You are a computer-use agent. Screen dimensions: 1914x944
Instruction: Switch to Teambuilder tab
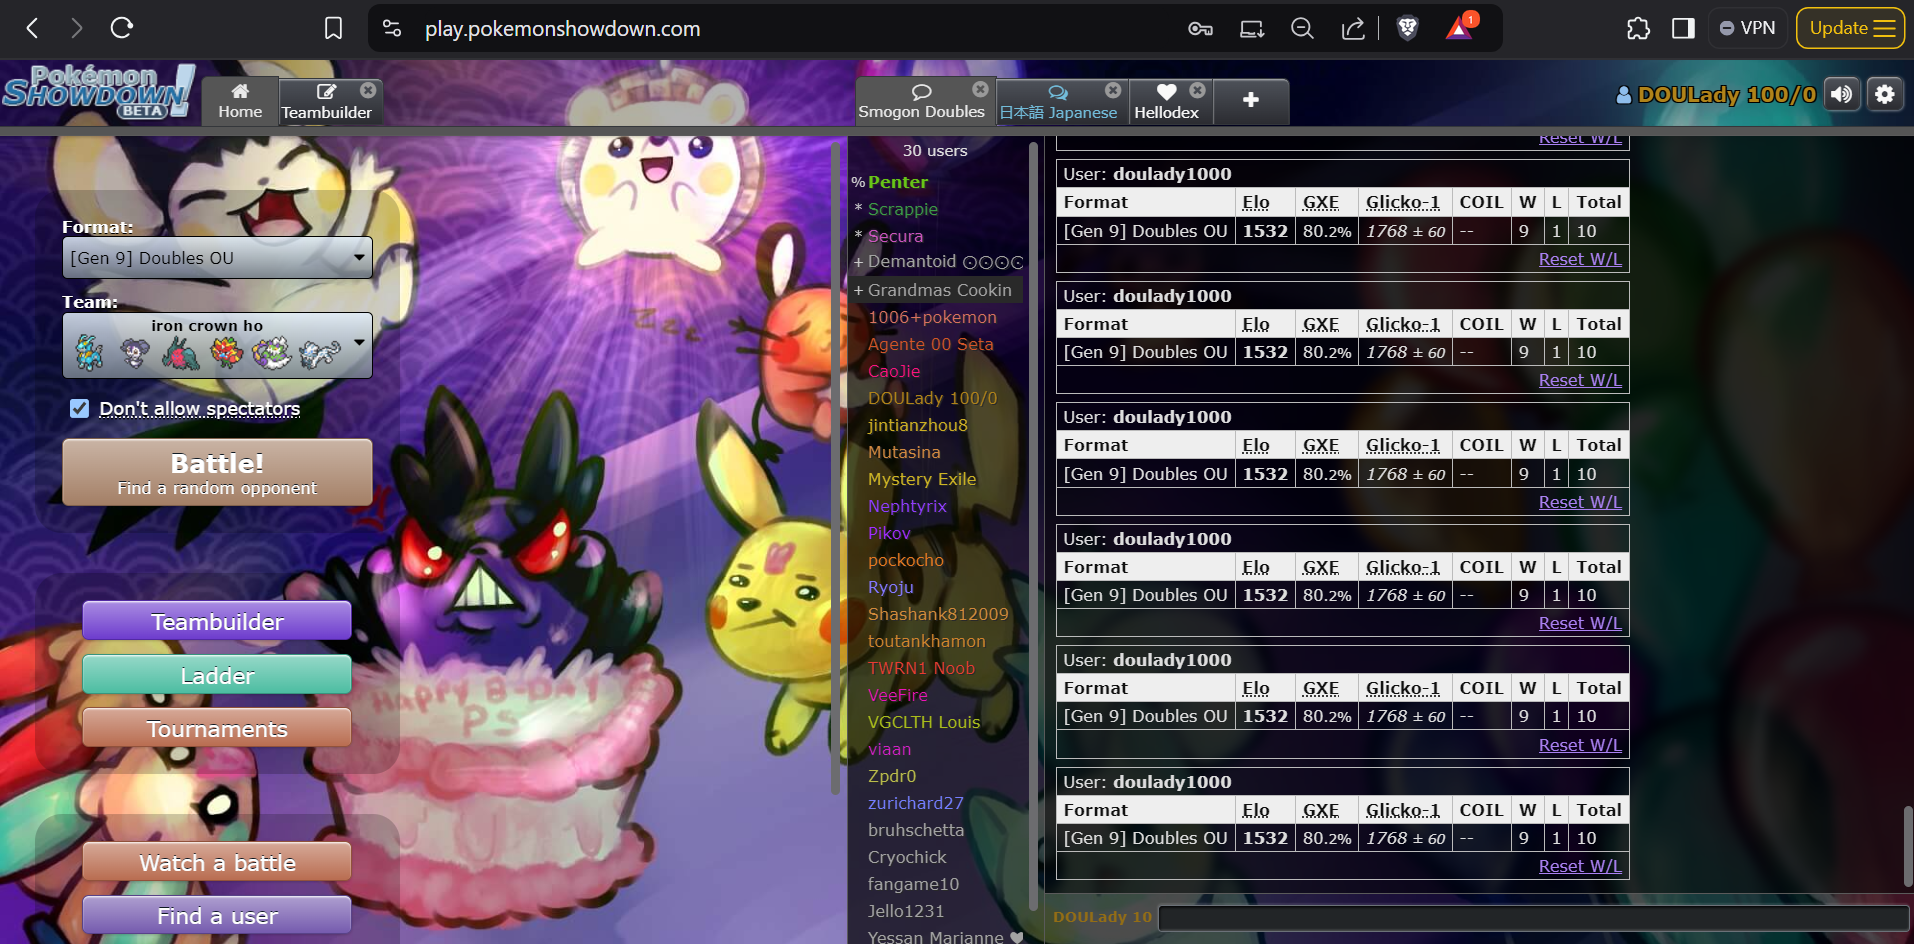click(x=326, y=102)
